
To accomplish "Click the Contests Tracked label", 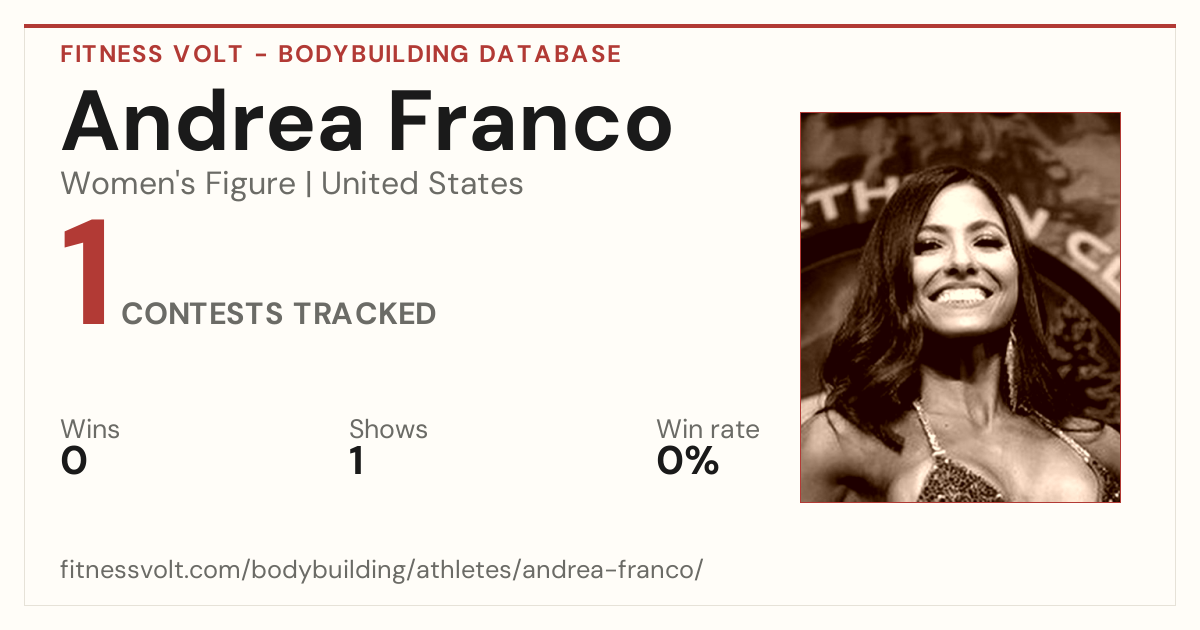I will 279,314.
